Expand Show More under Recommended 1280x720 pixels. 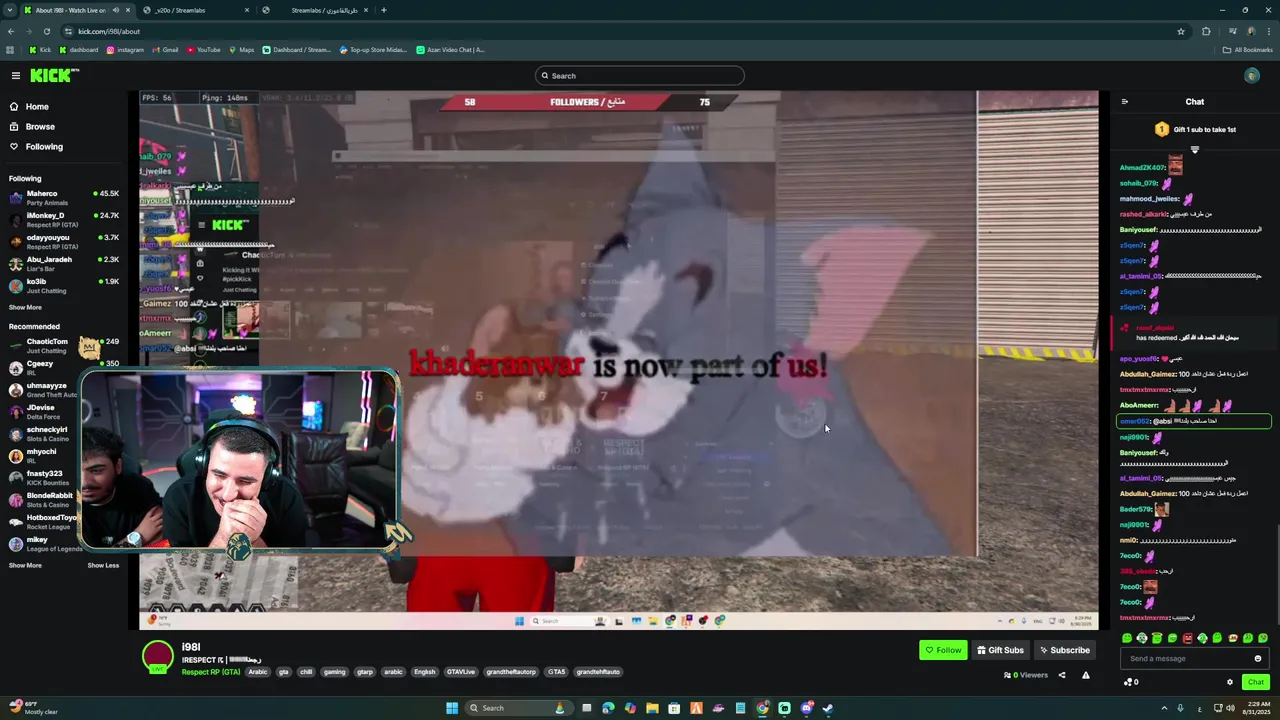[25, 566]
